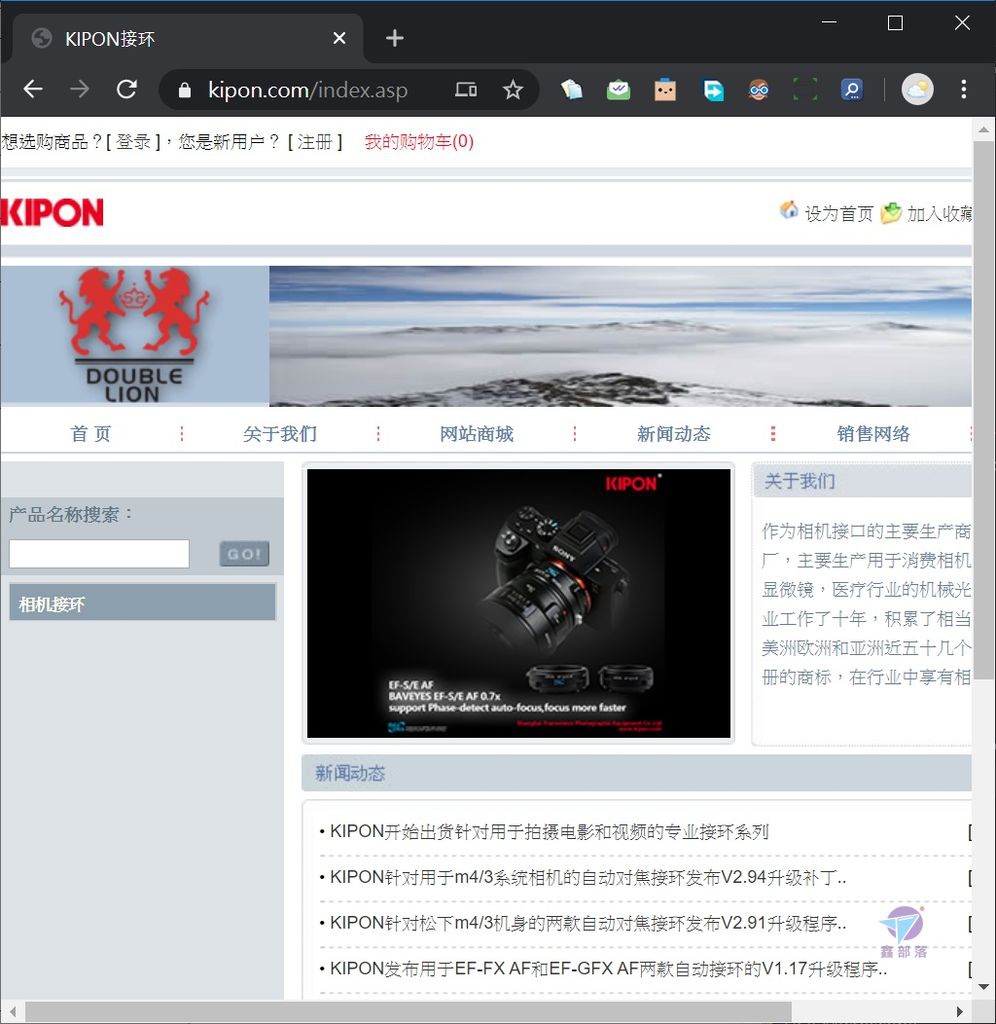Open the 首页 navigation item

tap(91, 434)
